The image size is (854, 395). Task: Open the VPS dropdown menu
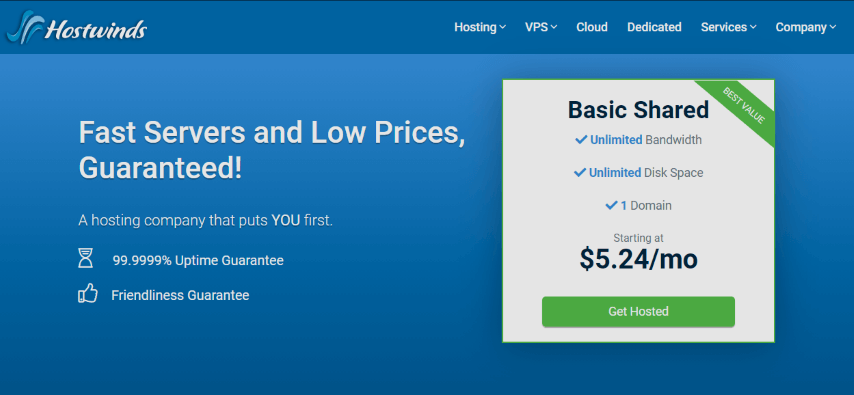point(541,27)
